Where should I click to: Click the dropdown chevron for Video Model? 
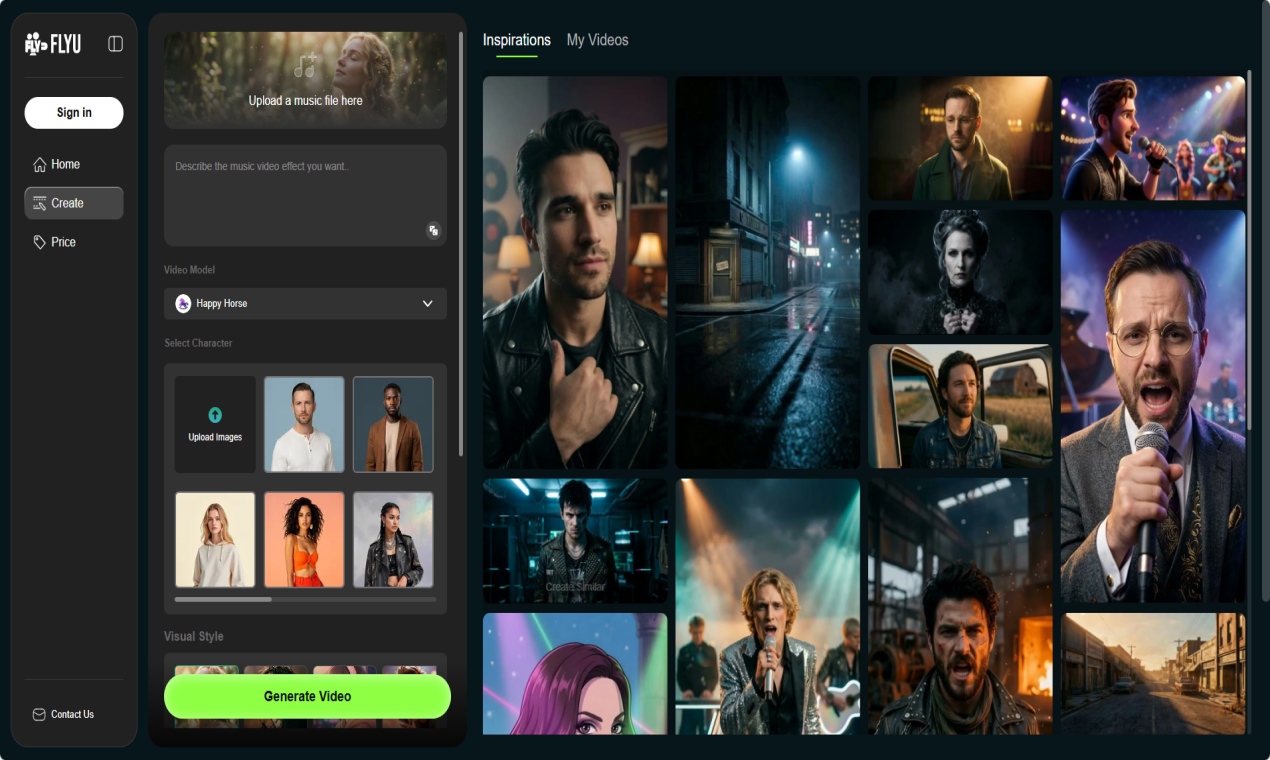tap(428, 303)
